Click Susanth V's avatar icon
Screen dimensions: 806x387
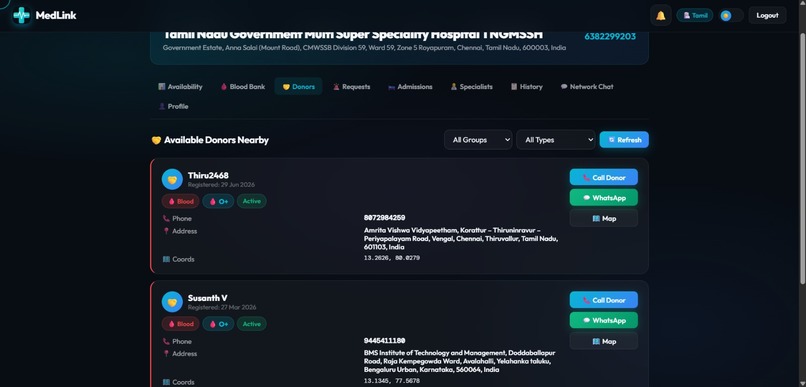pos(172,302)
